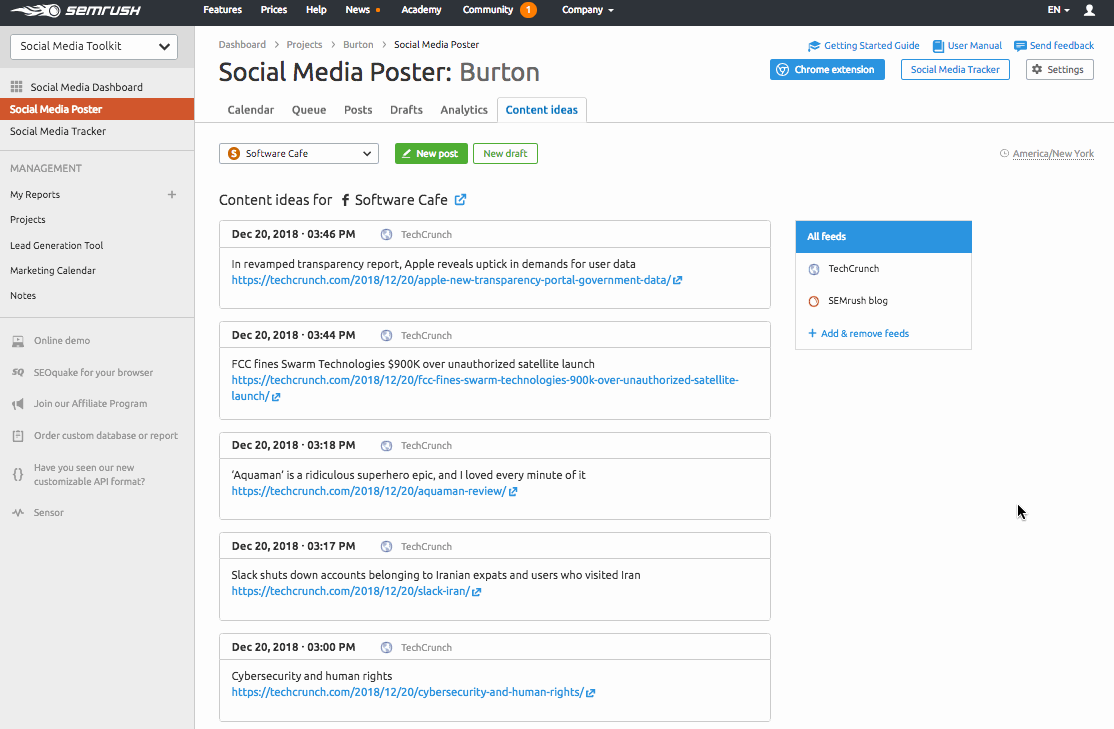
Task: Click the Order custom database clipboard icon
Action: (18, 436)
